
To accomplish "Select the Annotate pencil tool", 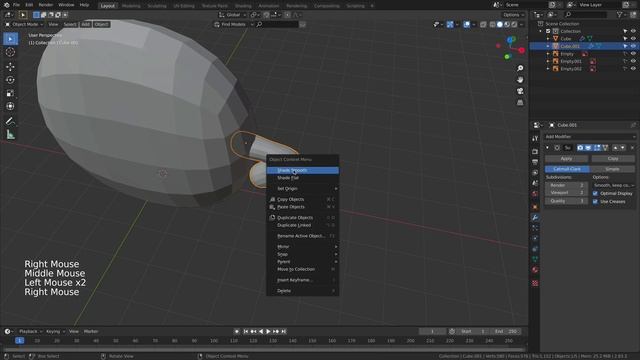I will [x=10, y=121].
